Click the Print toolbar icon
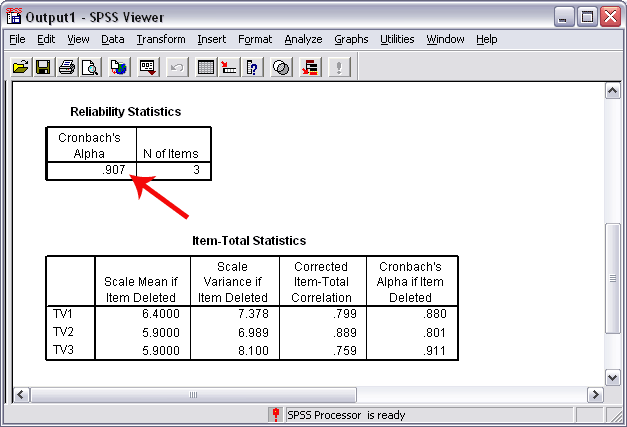Viewport: 627px width, 427px height. click(67, 67)
